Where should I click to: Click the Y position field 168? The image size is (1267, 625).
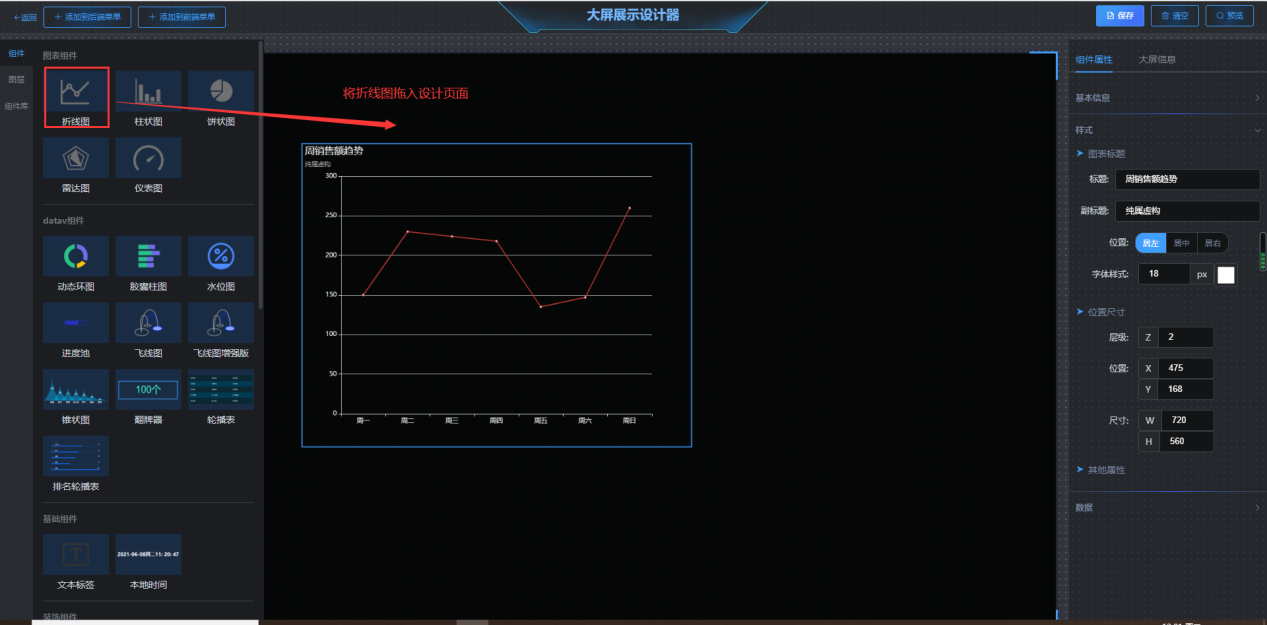point(1186,389)
